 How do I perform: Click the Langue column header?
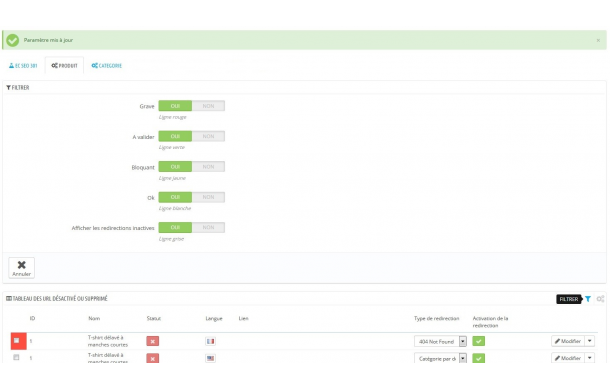pyautogui.click(x=214, y=318)
